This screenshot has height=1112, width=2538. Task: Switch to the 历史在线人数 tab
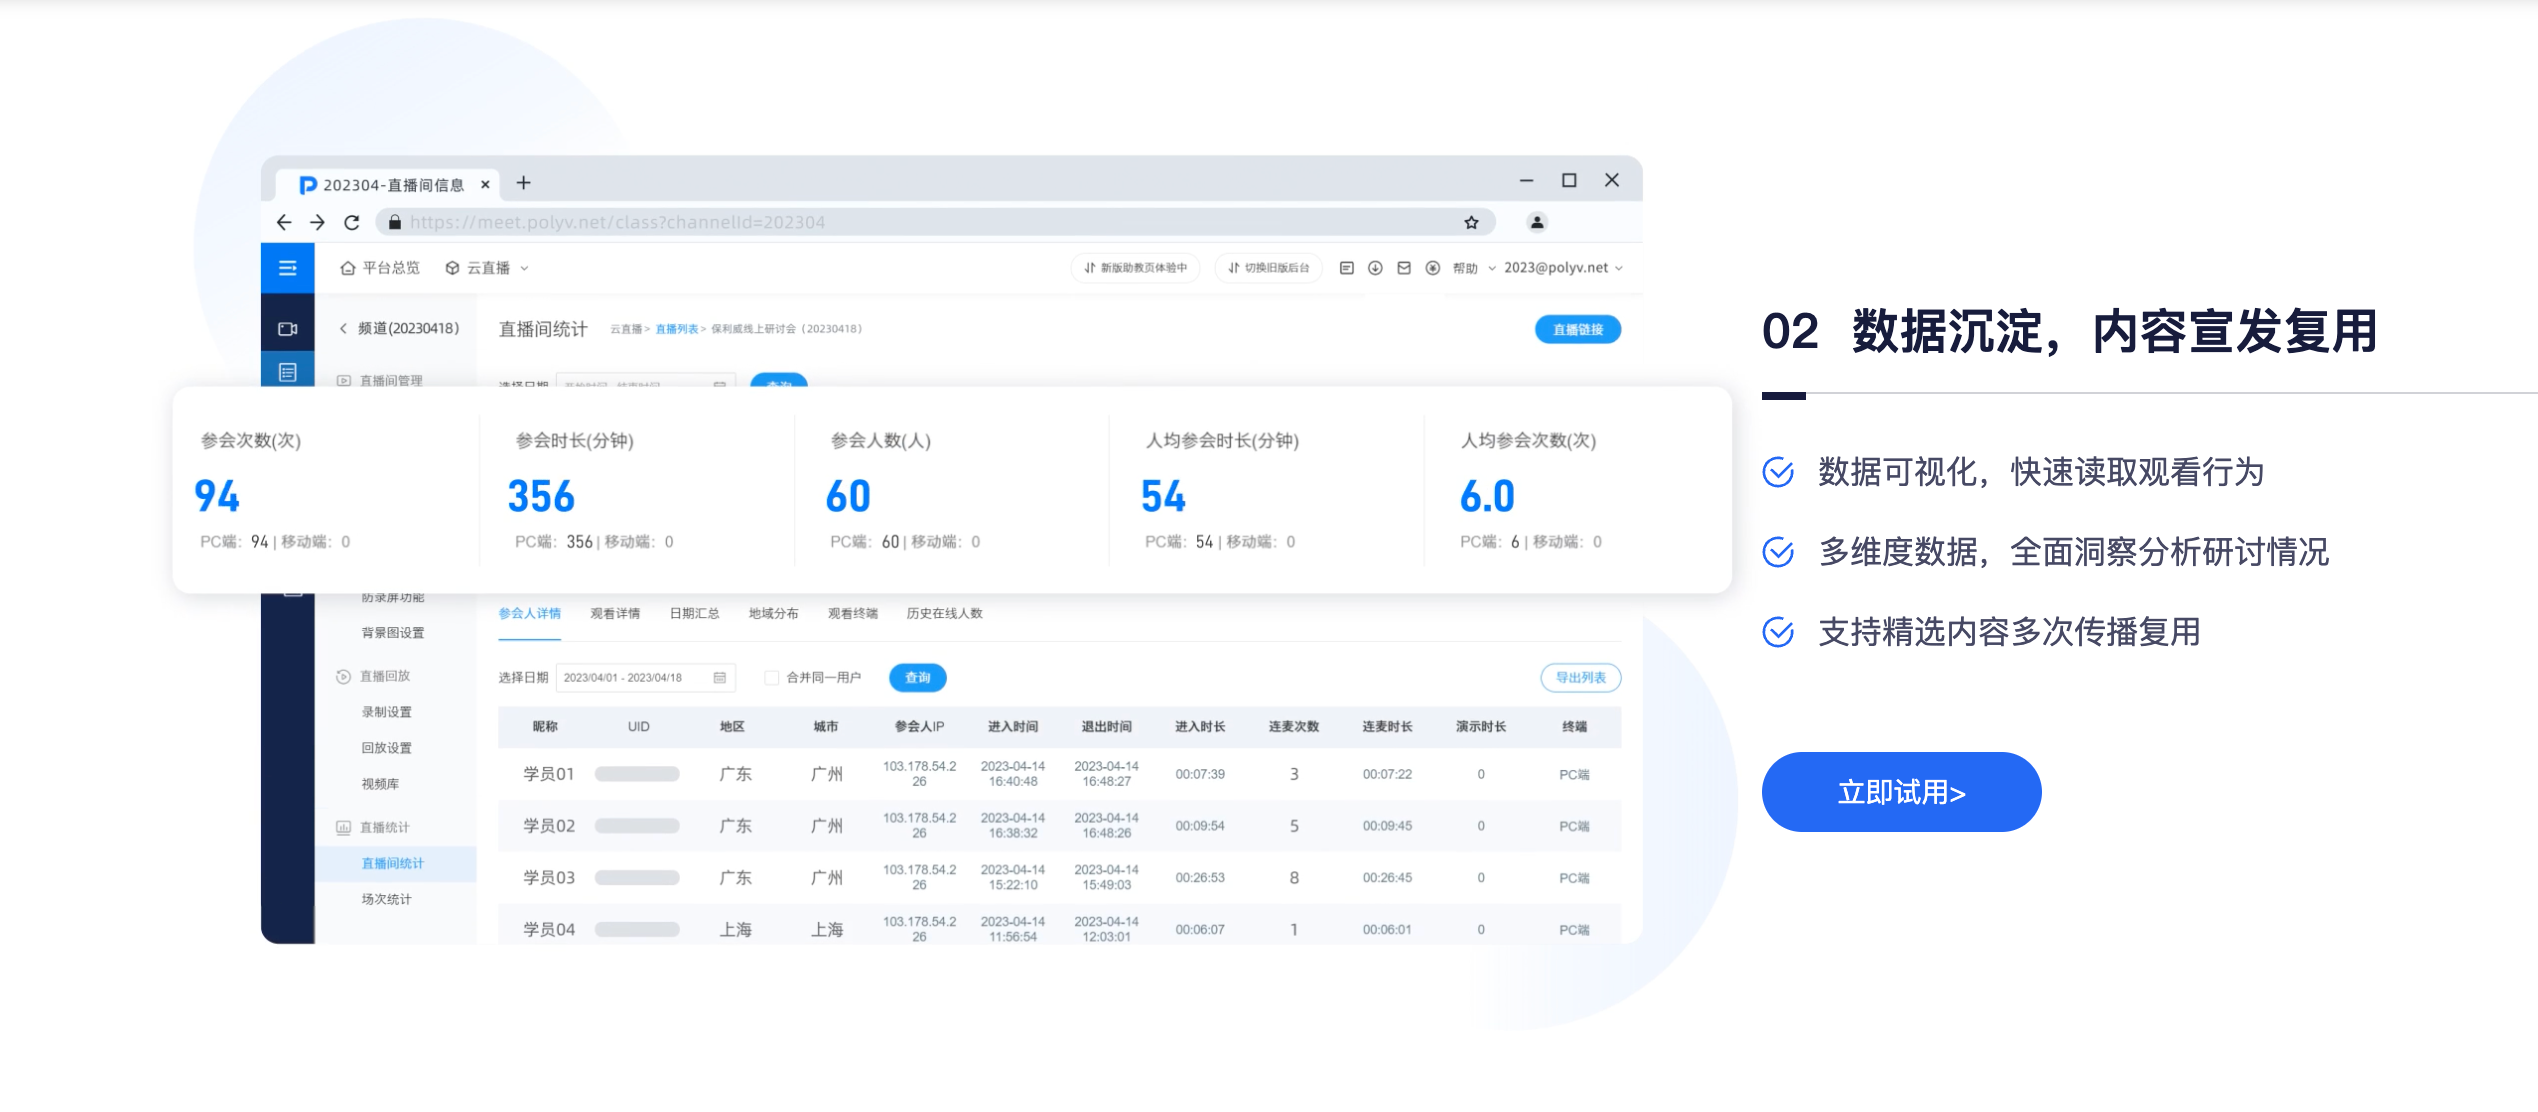(945, 614)
